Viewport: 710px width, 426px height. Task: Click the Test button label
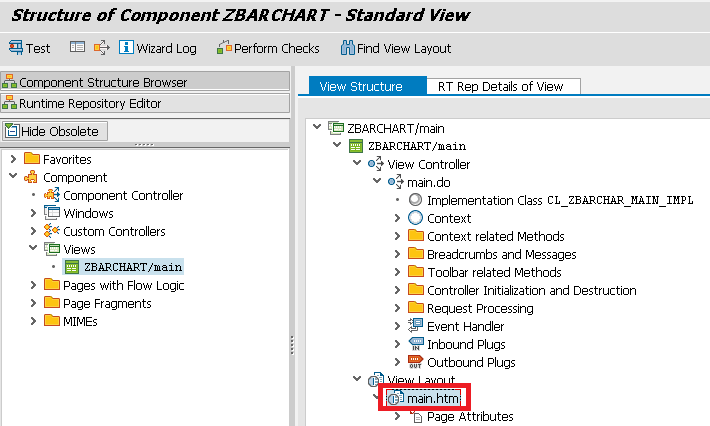pyautogui.click(x=38, y=48)
